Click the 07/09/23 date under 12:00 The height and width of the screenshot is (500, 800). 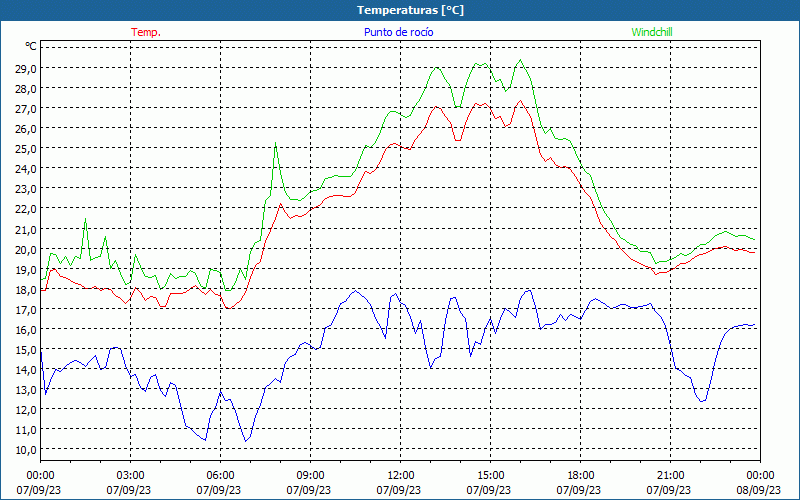[x=399, y=490]
